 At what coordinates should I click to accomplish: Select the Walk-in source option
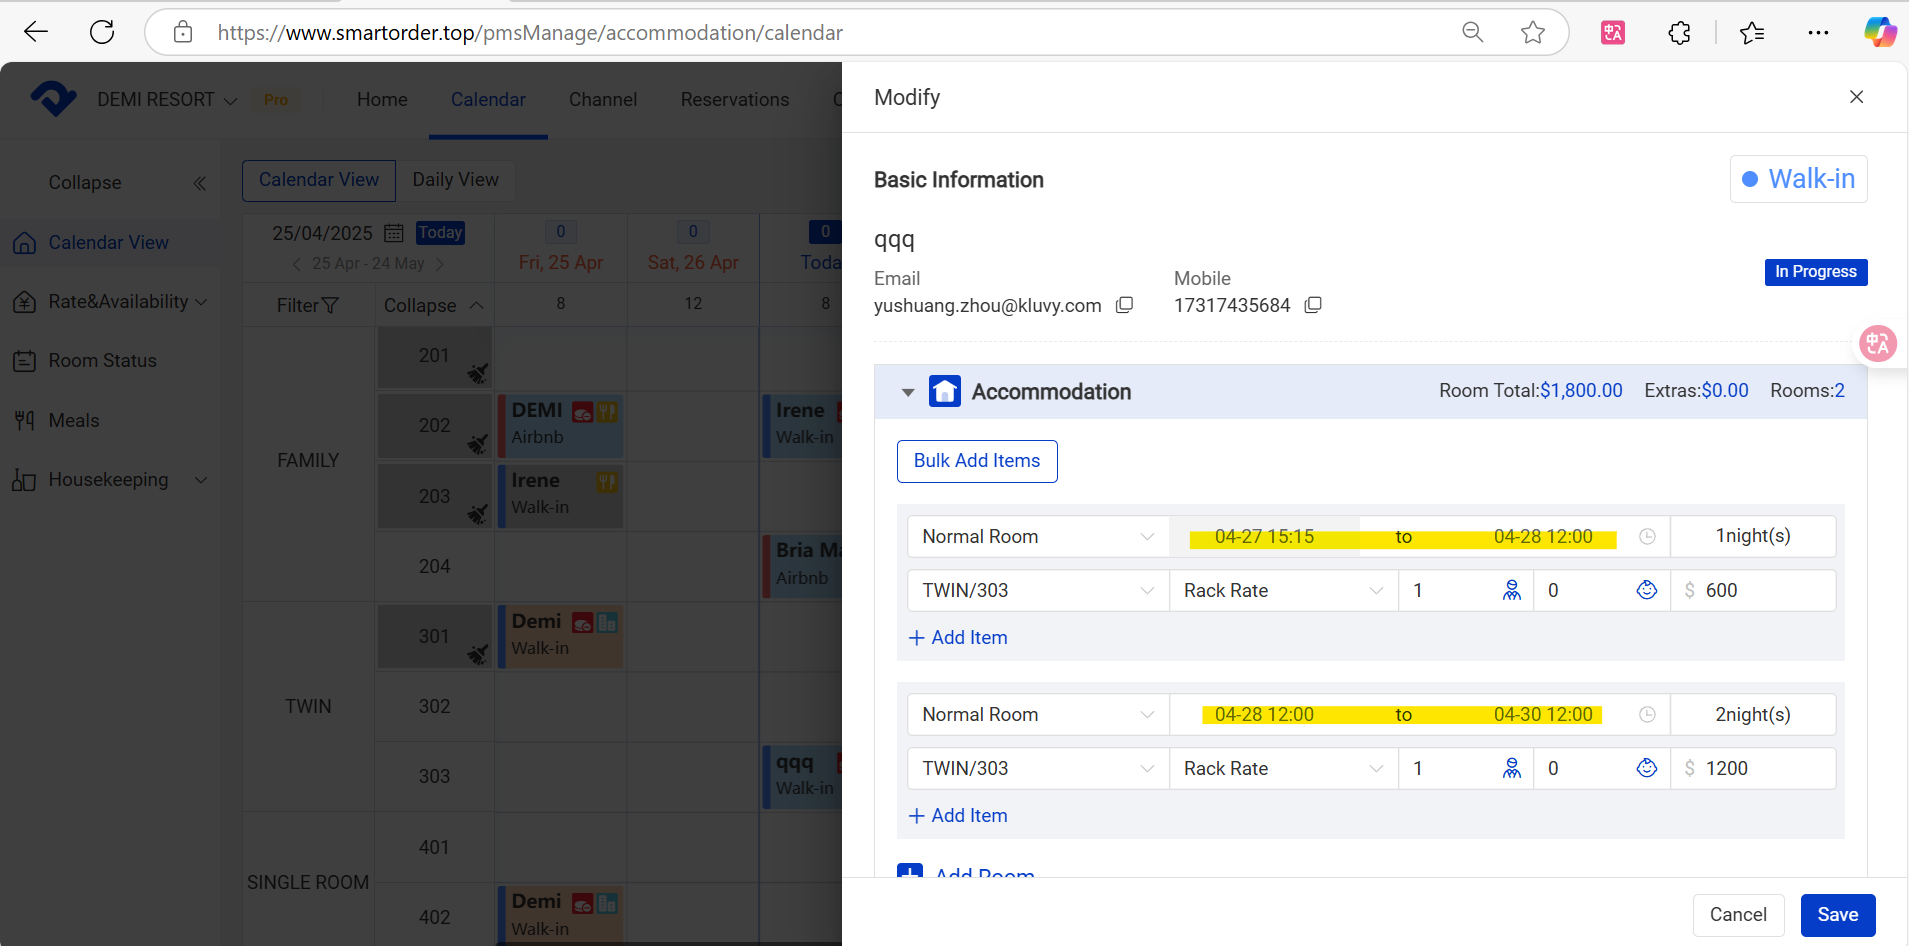tap(1798, 179)
